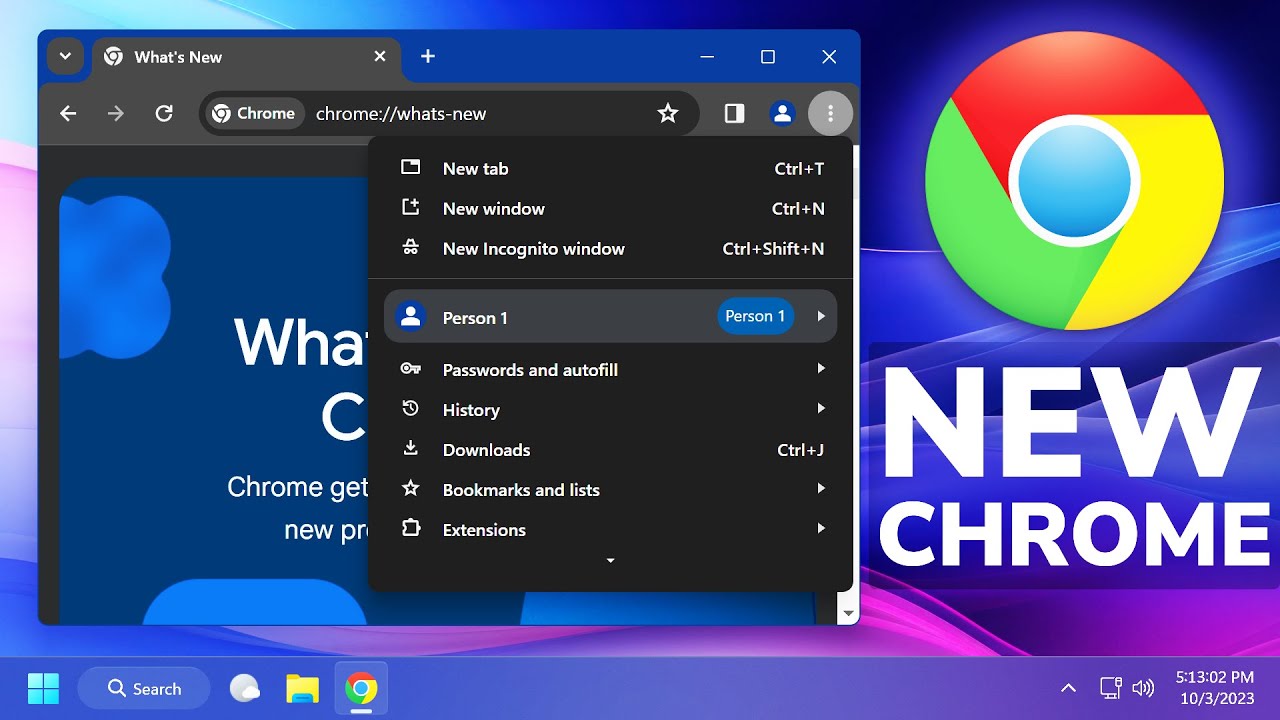This screenshot has height=720, width=1280.
Task: Click the New window menu icon
Action: pos(410,207)
